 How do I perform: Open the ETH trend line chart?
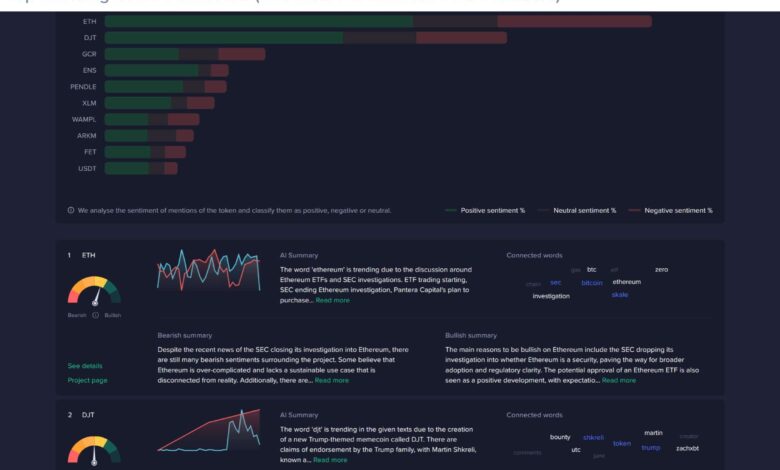pos(208,270)
